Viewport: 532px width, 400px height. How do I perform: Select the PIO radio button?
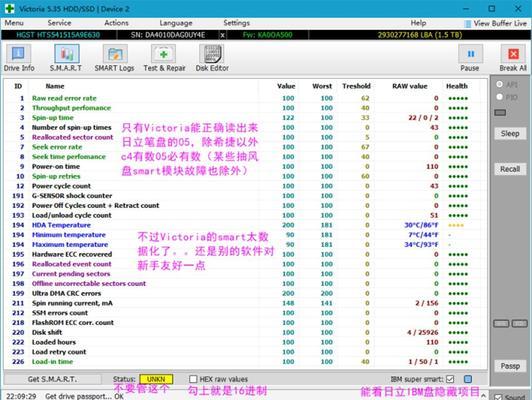(x=499, y=97)
